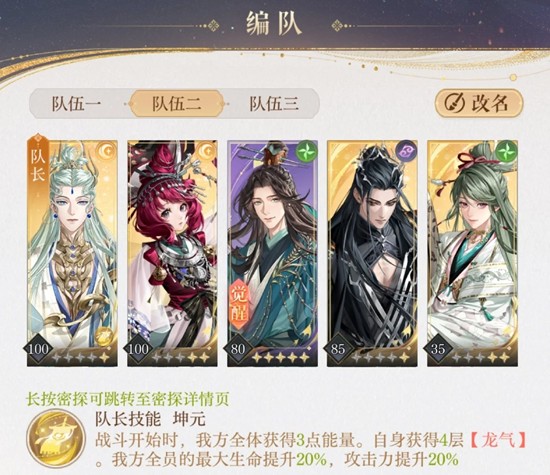Click the gold coin badge on the leader card
550x475 pixels.
tap(104, 338)
